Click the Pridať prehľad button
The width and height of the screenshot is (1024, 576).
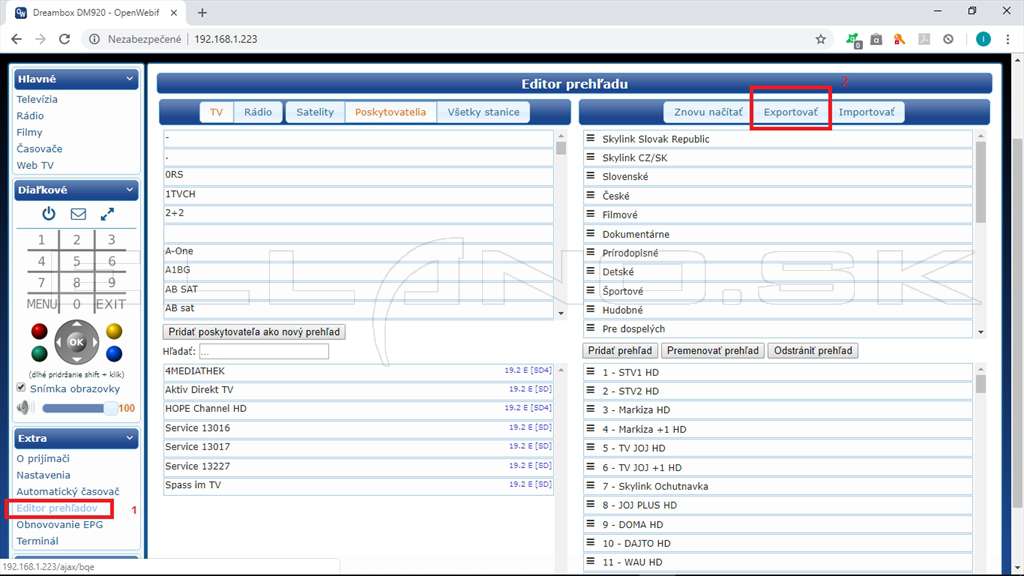(620, 351)
